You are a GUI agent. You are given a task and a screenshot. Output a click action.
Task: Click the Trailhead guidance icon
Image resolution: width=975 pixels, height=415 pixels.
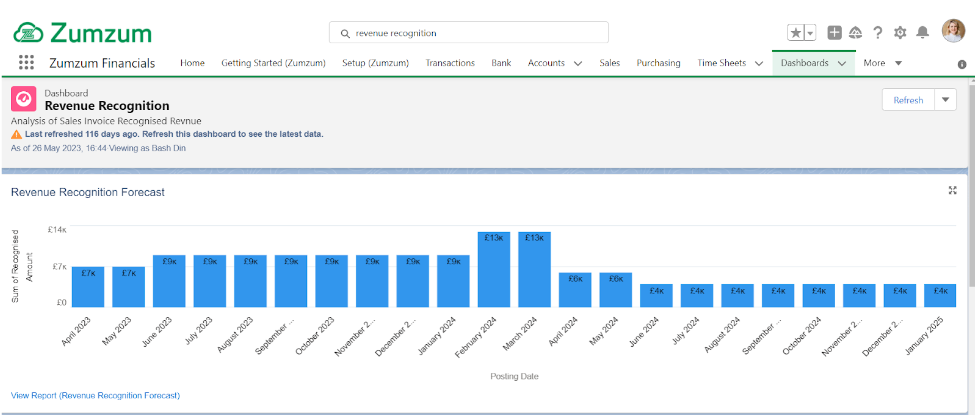pyautogui.click(x=856, y=33)
